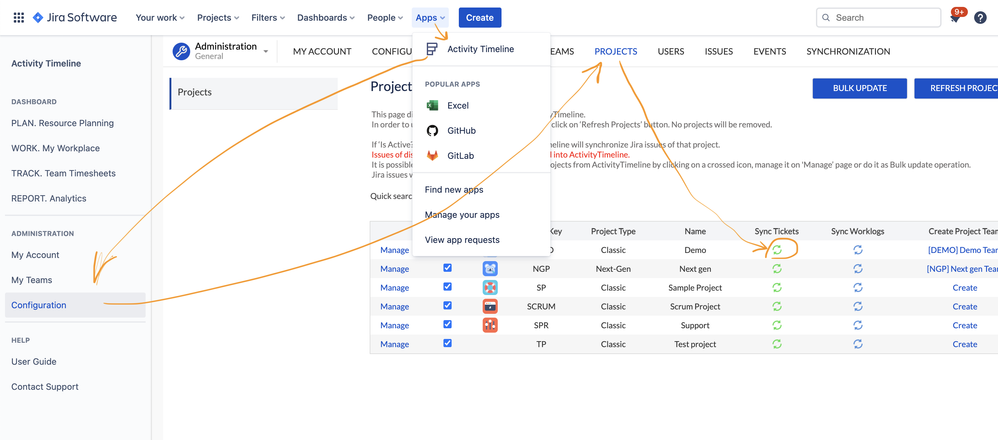Sync tickets for the Demo project

[x=777, y=250]
